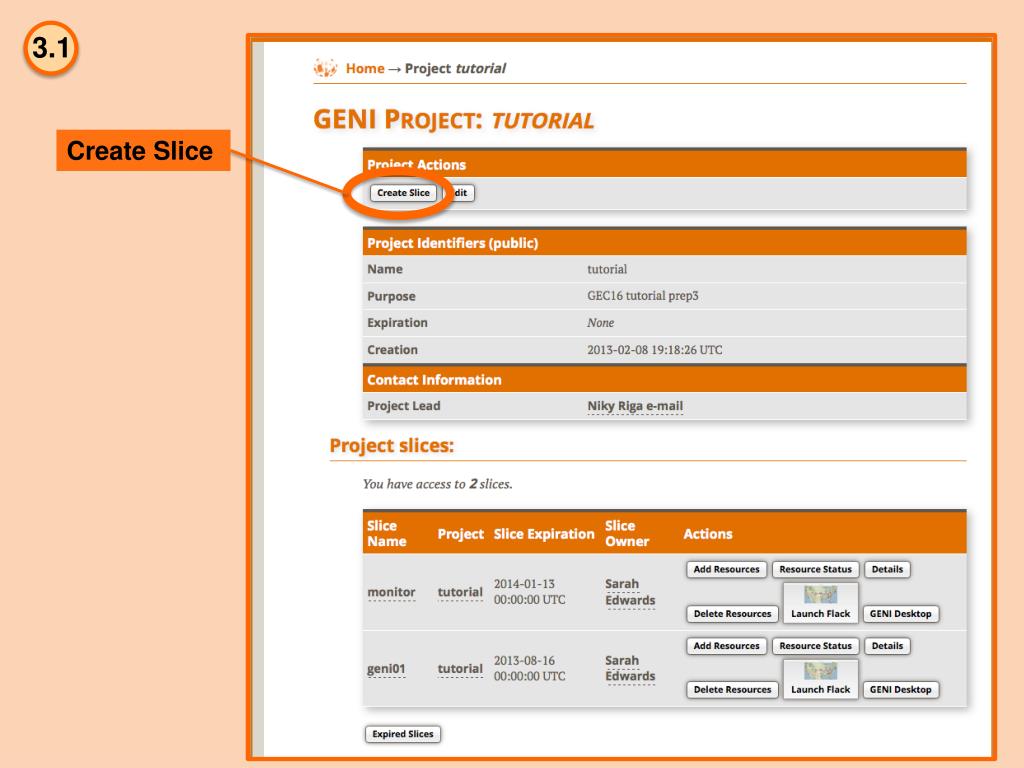This screenshot has width=1024, height=768.
Task: Open Niky Riga e-mail link
Action: [635, 406]
